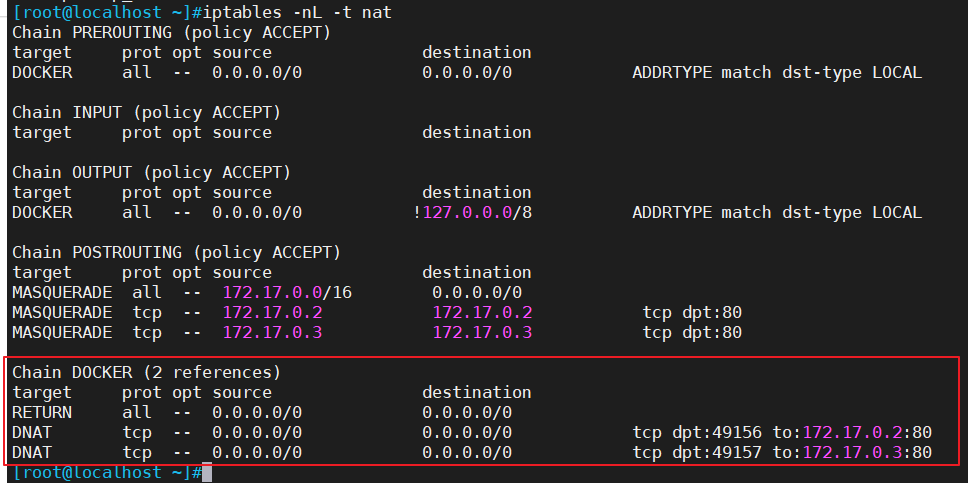Select the 'Chain INPUT (policy ACCEPT)' line
The width and height of the screenshot is (968, 483).
[x=146, y=112]
